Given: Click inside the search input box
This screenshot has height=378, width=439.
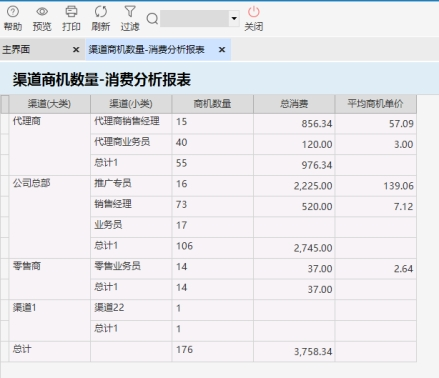Looking at the screenshot, I should pos(194,18).
